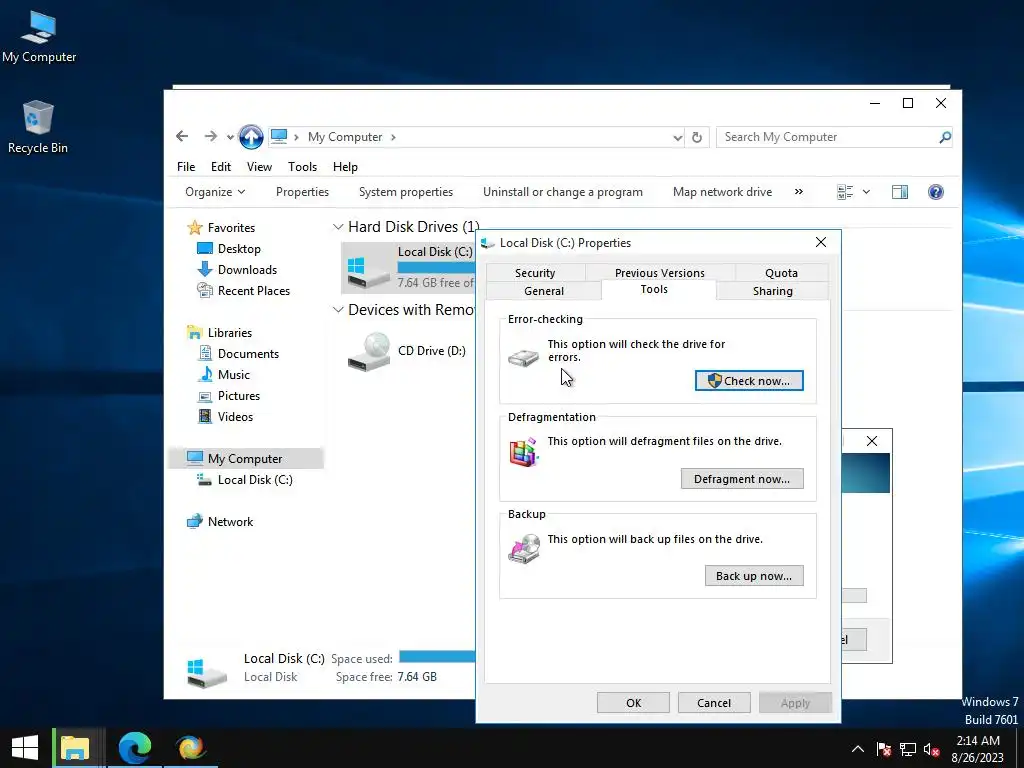
Task: Toggle the preview pane icon
Action: pos(900,192)
